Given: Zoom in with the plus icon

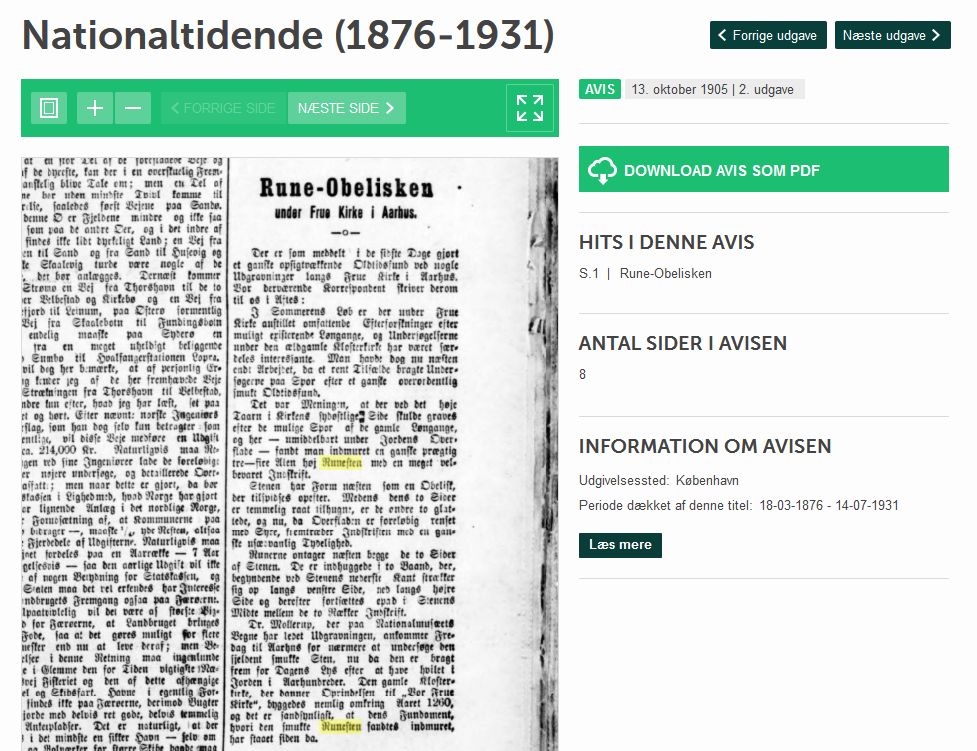Looking at the screenshot, I should 95,108.
